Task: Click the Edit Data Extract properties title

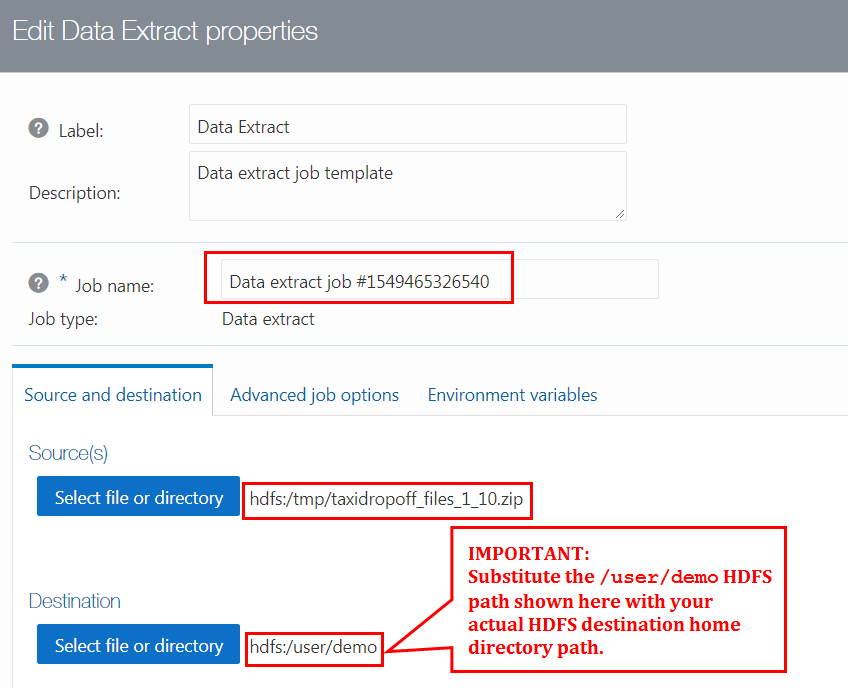Action: pos(165,31)
